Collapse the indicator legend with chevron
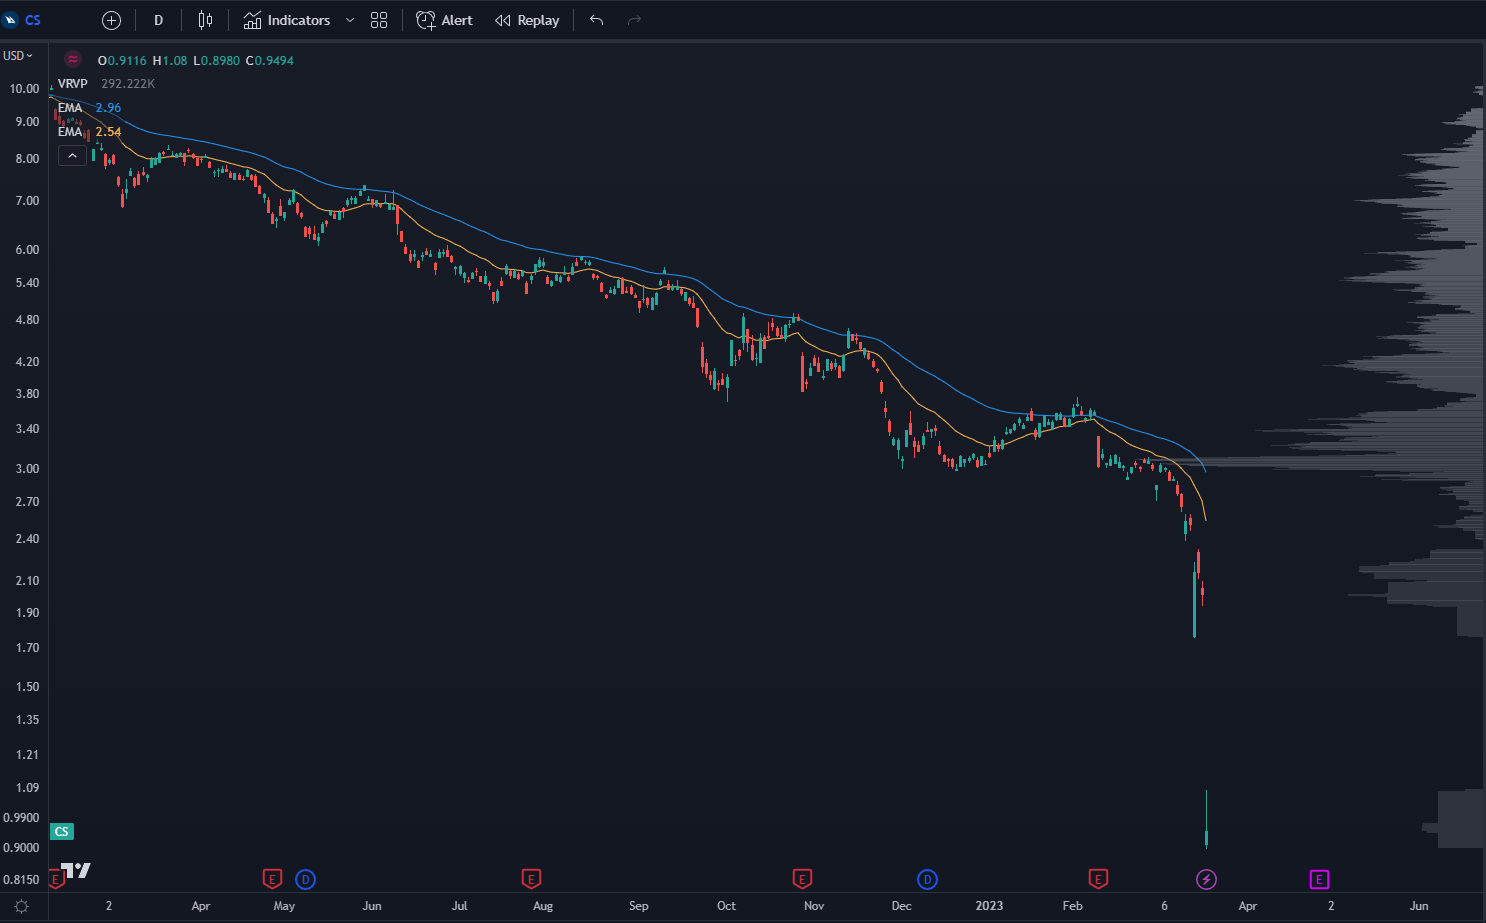Screen dimensions: 1486x923 click(x=72, y=156)
